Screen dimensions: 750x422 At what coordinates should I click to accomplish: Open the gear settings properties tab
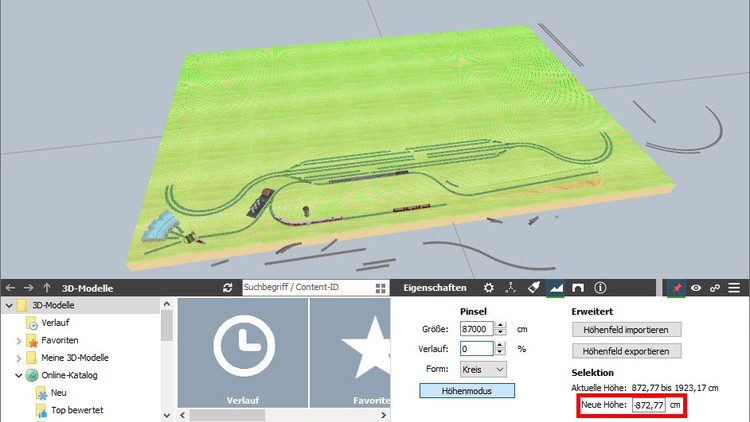488,288
